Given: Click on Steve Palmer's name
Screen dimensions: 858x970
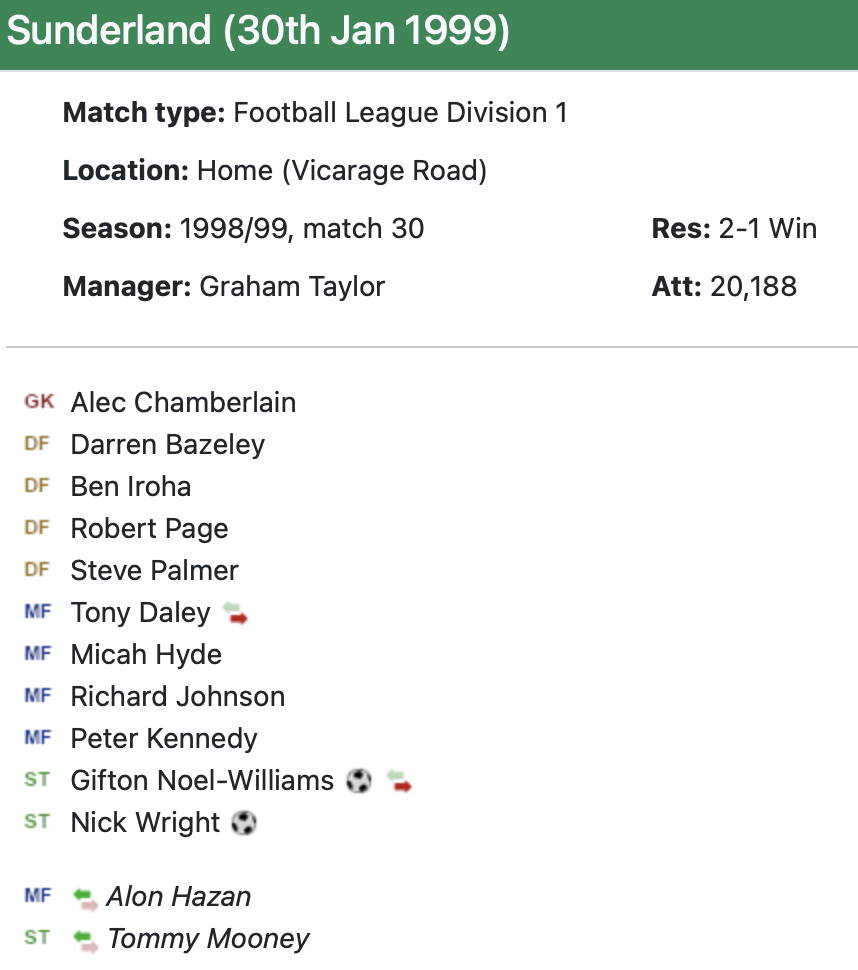Looking at the screenshot, I should pyautogui.click(x=154, y=571).
